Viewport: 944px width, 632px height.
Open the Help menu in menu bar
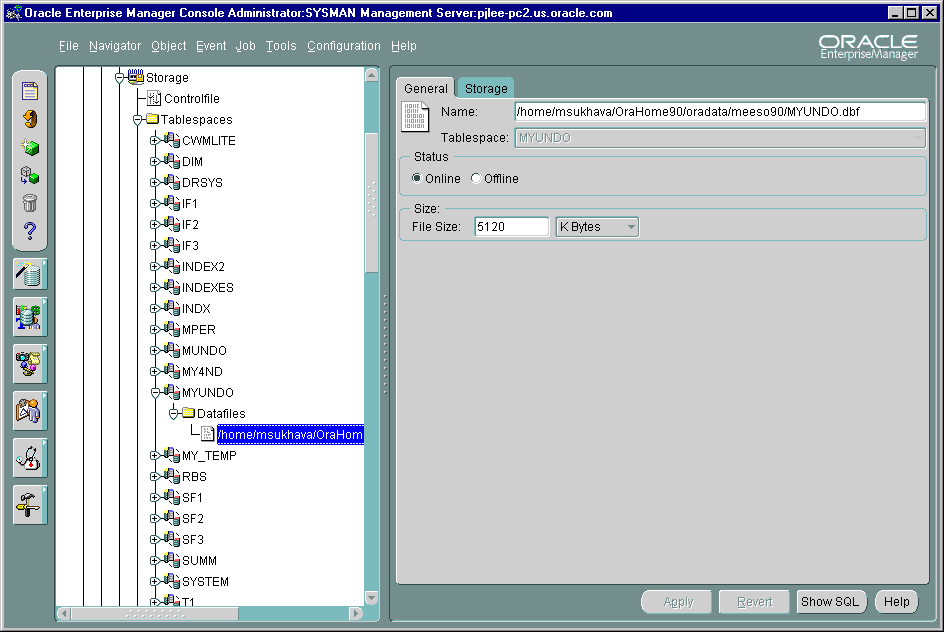(403, 46)
